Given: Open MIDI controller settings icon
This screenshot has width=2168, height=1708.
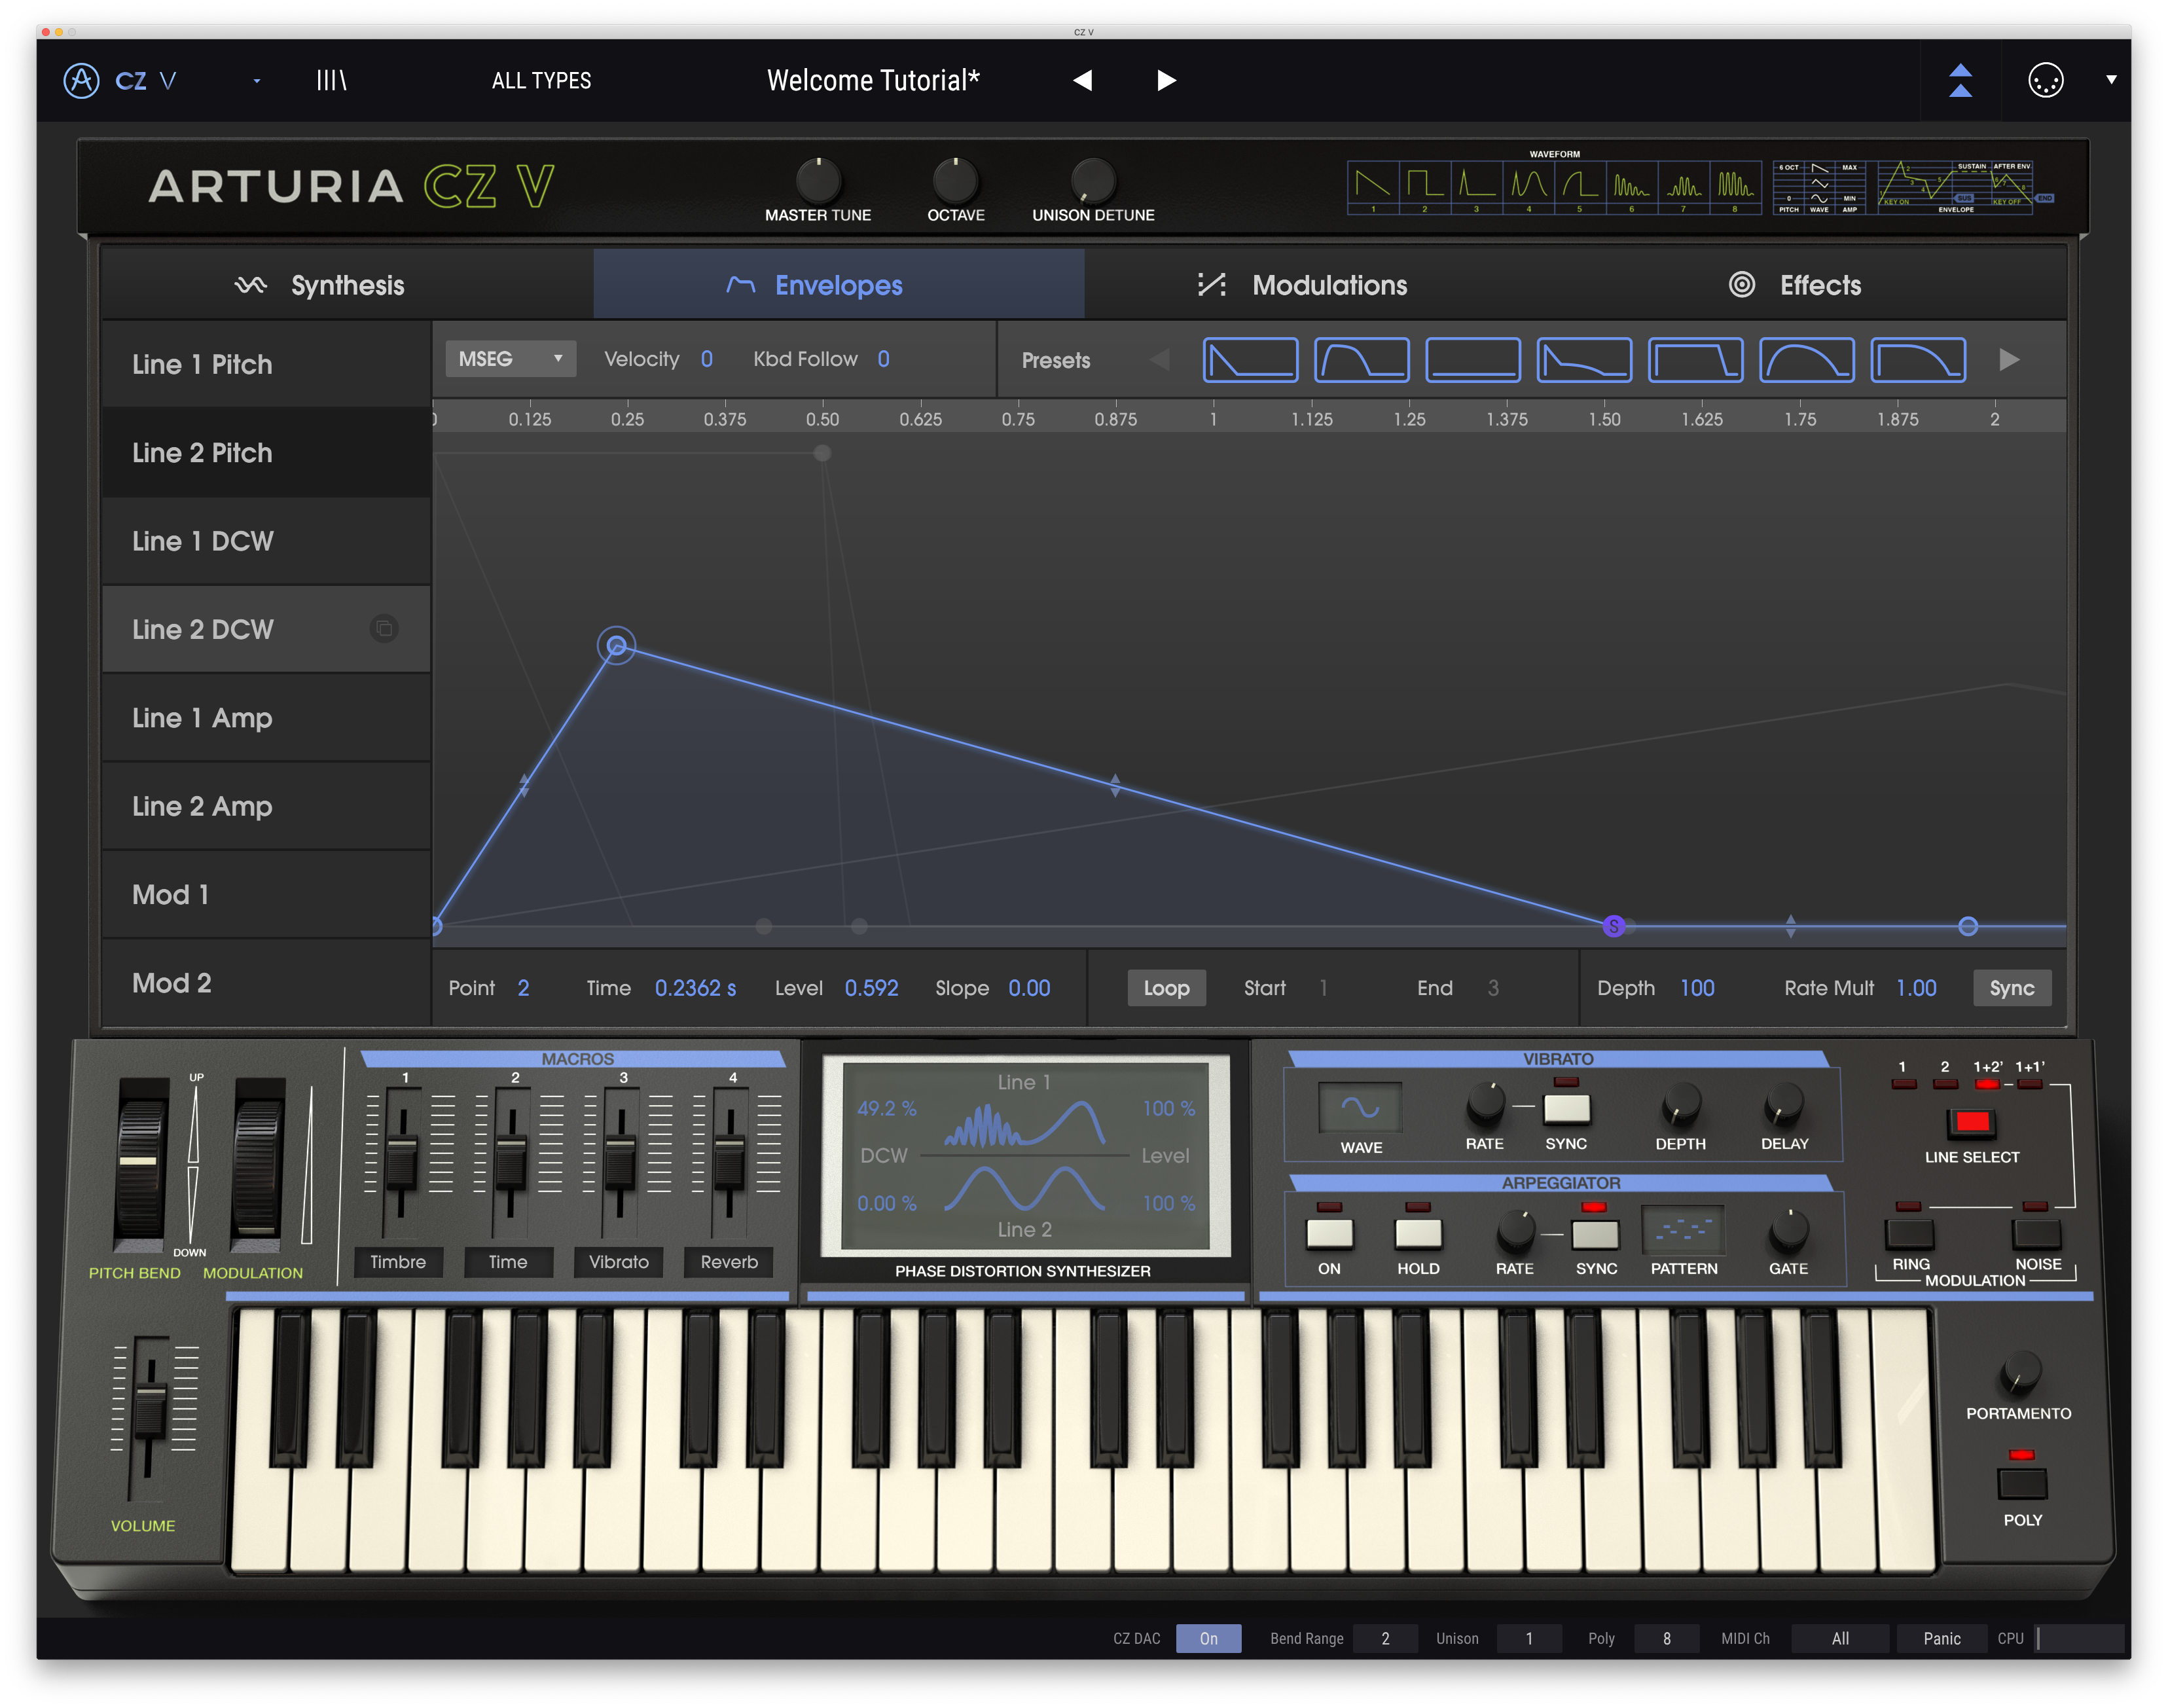Looking at the screenshot, I should (2045, 80).
